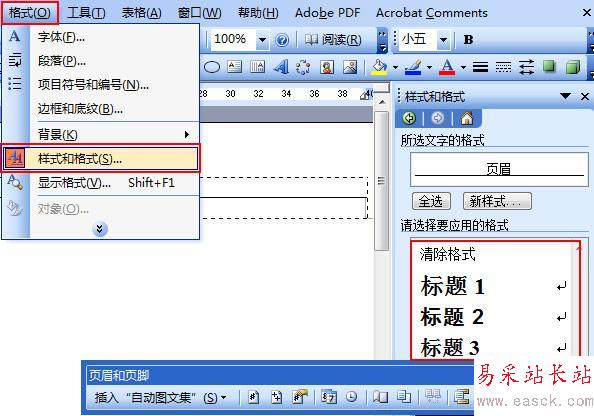594x416 pixels.
Task: Insert page number in header toolbar
Action: coord(253,397)
